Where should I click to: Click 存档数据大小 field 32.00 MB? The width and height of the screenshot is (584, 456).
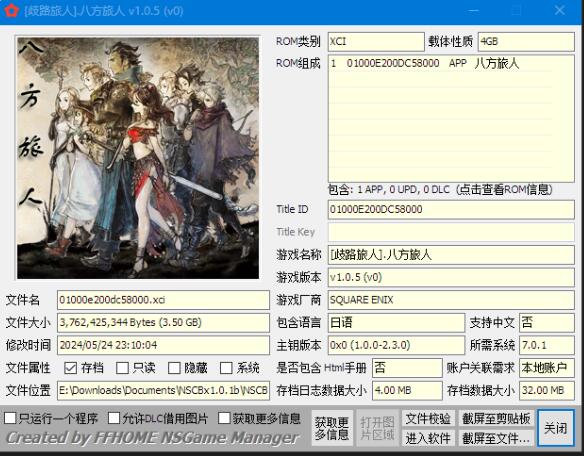tap(547, 390)
